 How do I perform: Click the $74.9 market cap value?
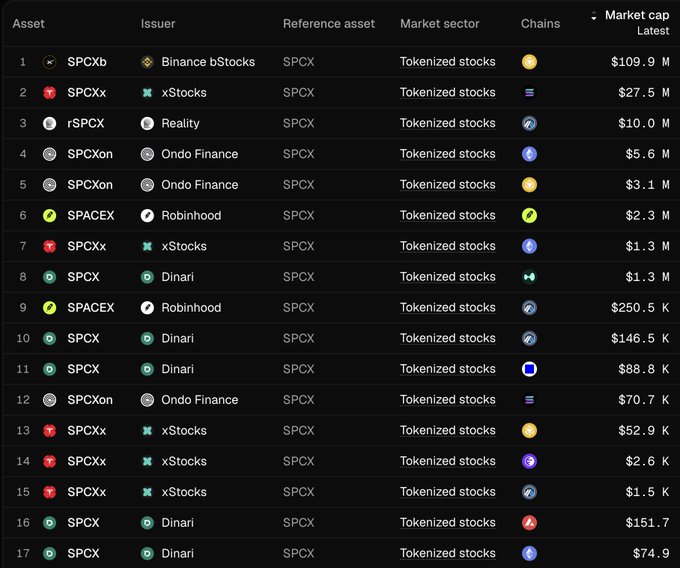click(651, 554)
